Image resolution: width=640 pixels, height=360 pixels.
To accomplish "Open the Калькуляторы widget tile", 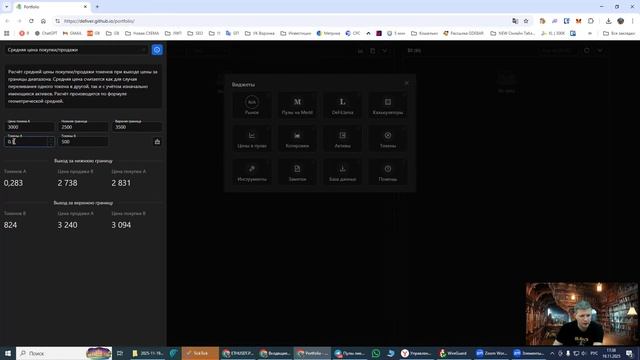I will 388,105.
